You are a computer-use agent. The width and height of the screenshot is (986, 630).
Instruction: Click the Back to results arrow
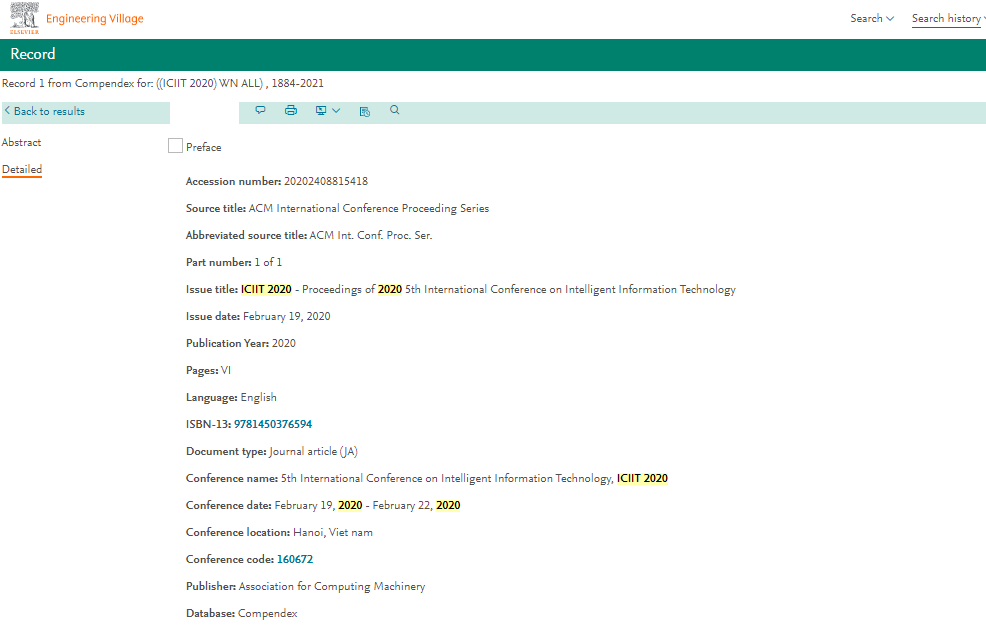(x=8, y=111)
